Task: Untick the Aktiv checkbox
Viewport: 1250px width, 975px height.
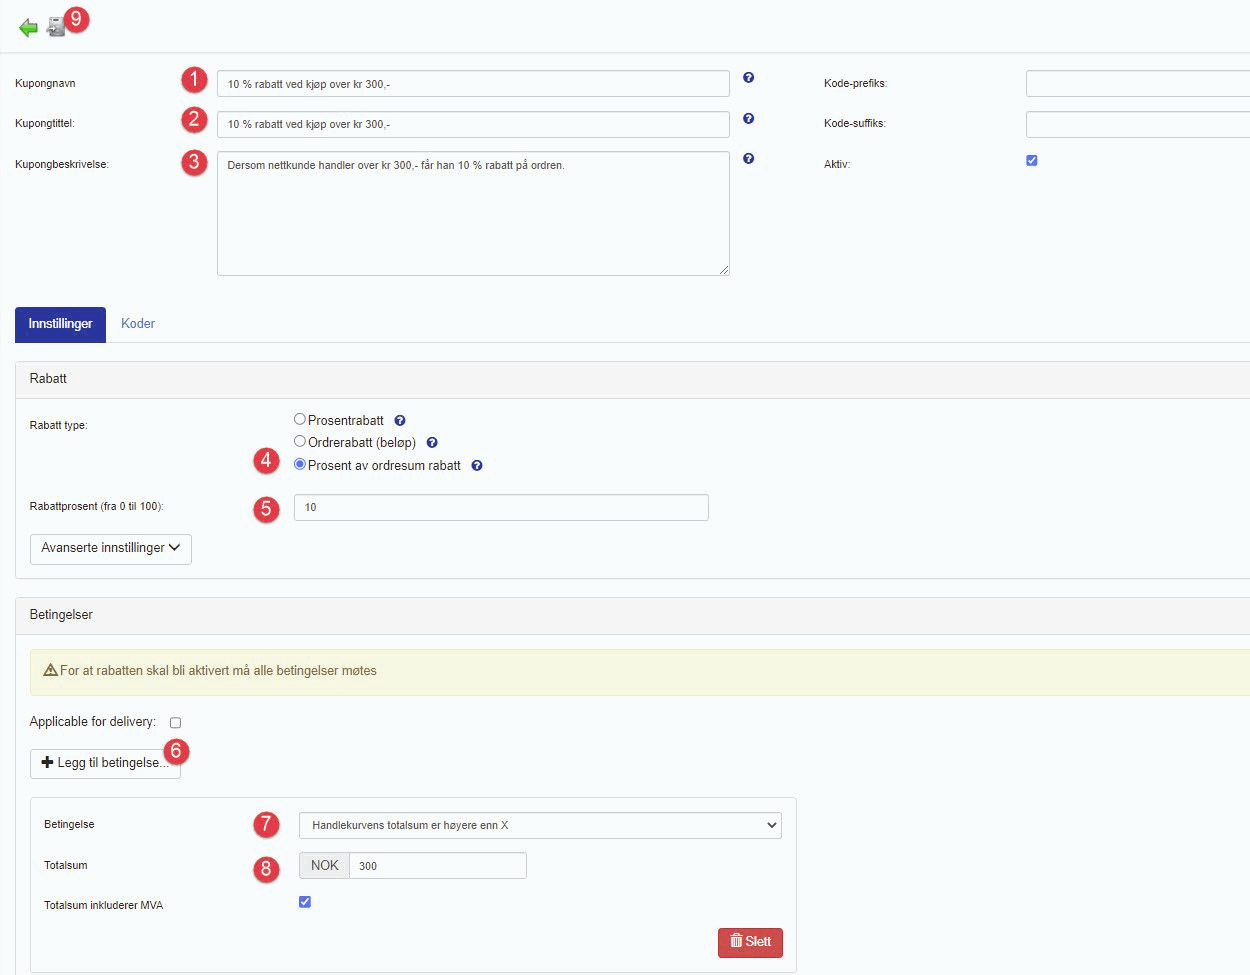Action: click(1032, 161)
